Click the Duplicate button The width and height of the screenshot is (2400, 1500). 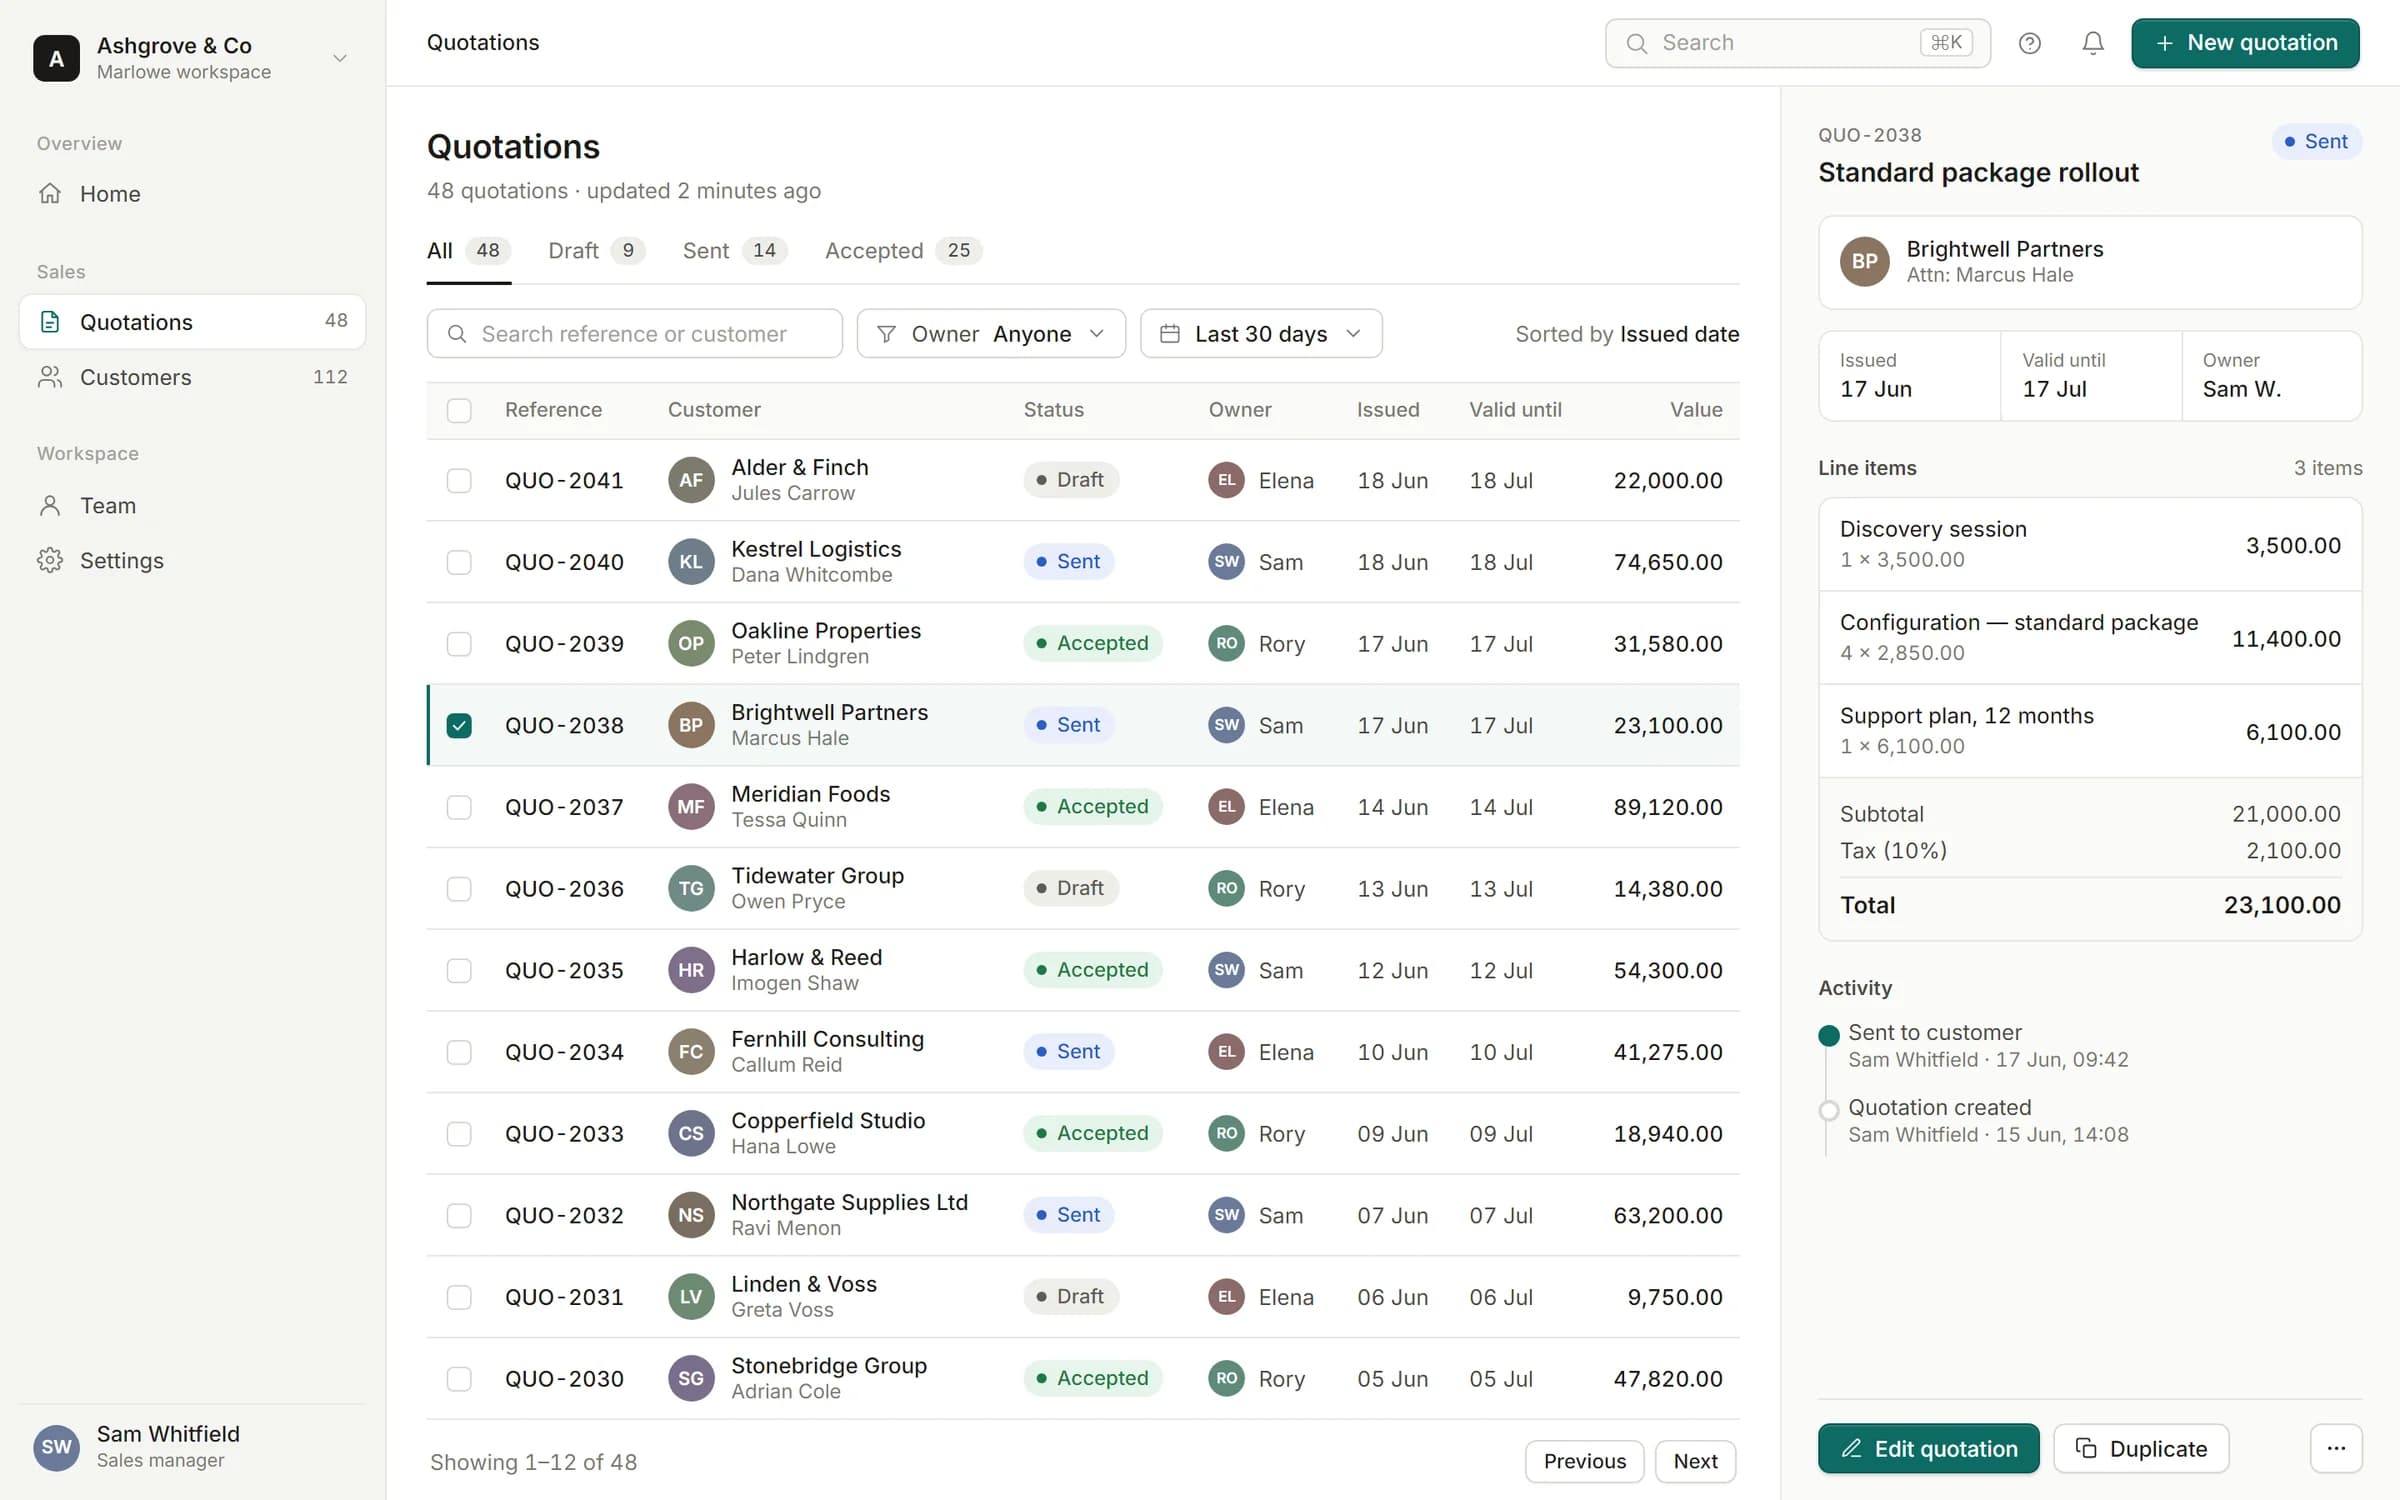click(2141, 1448)
